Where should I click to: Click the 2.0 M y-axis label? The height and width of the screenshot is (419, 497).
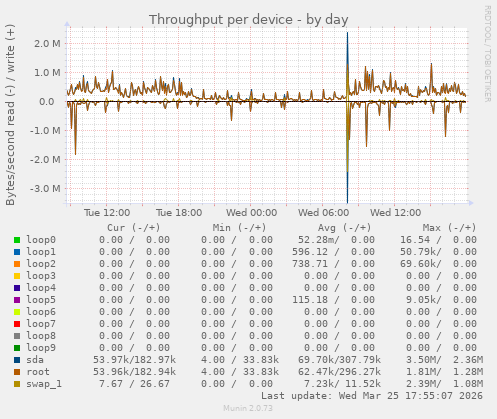[47, 44]
